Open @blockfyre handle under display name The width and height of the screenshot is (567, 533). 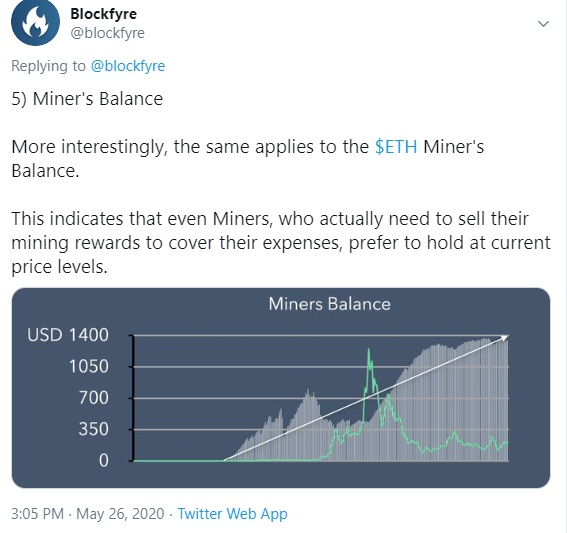tap(107, 33)
